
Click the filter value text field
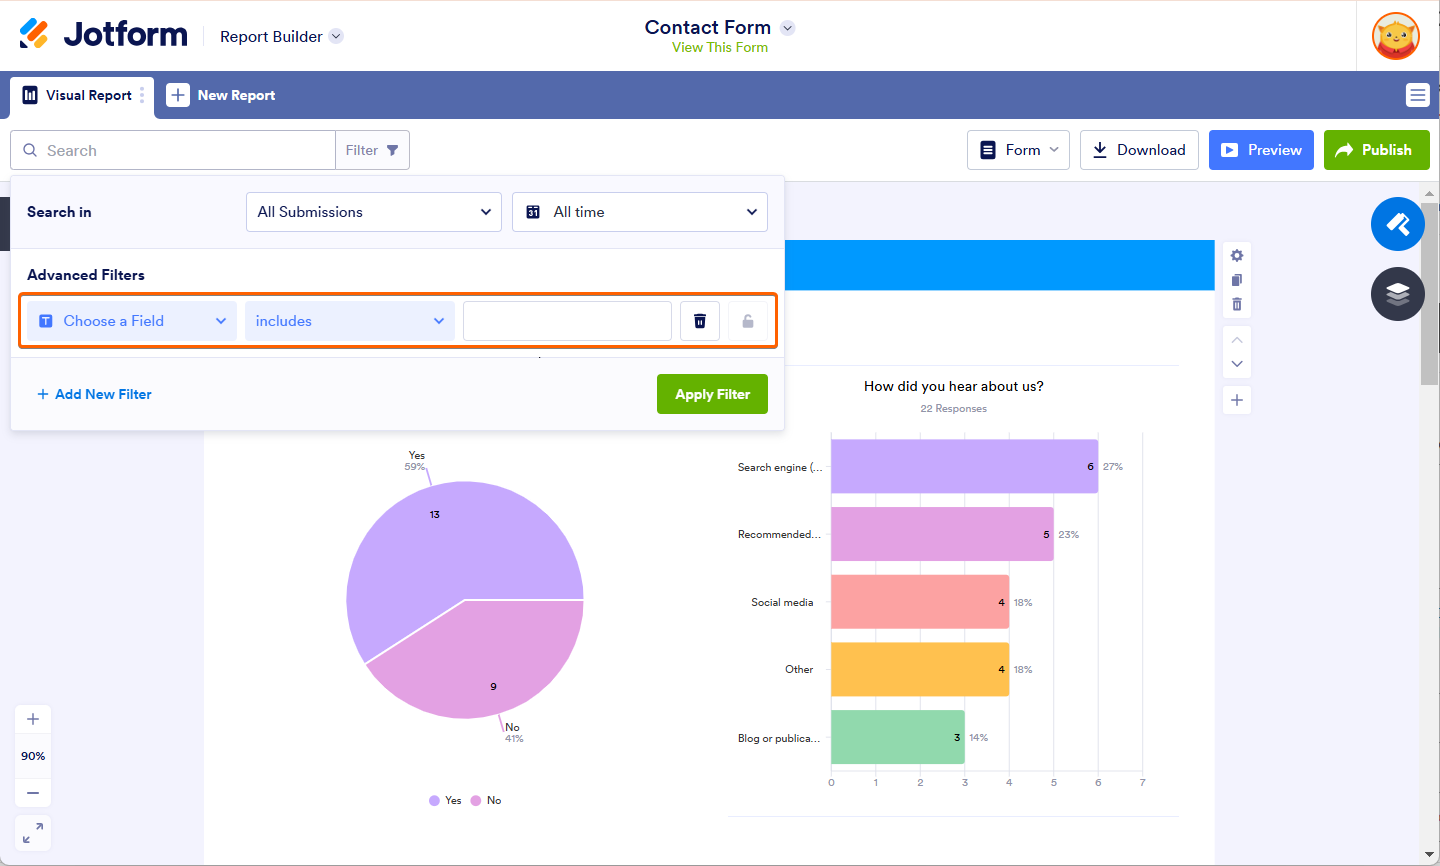(567, 321)
